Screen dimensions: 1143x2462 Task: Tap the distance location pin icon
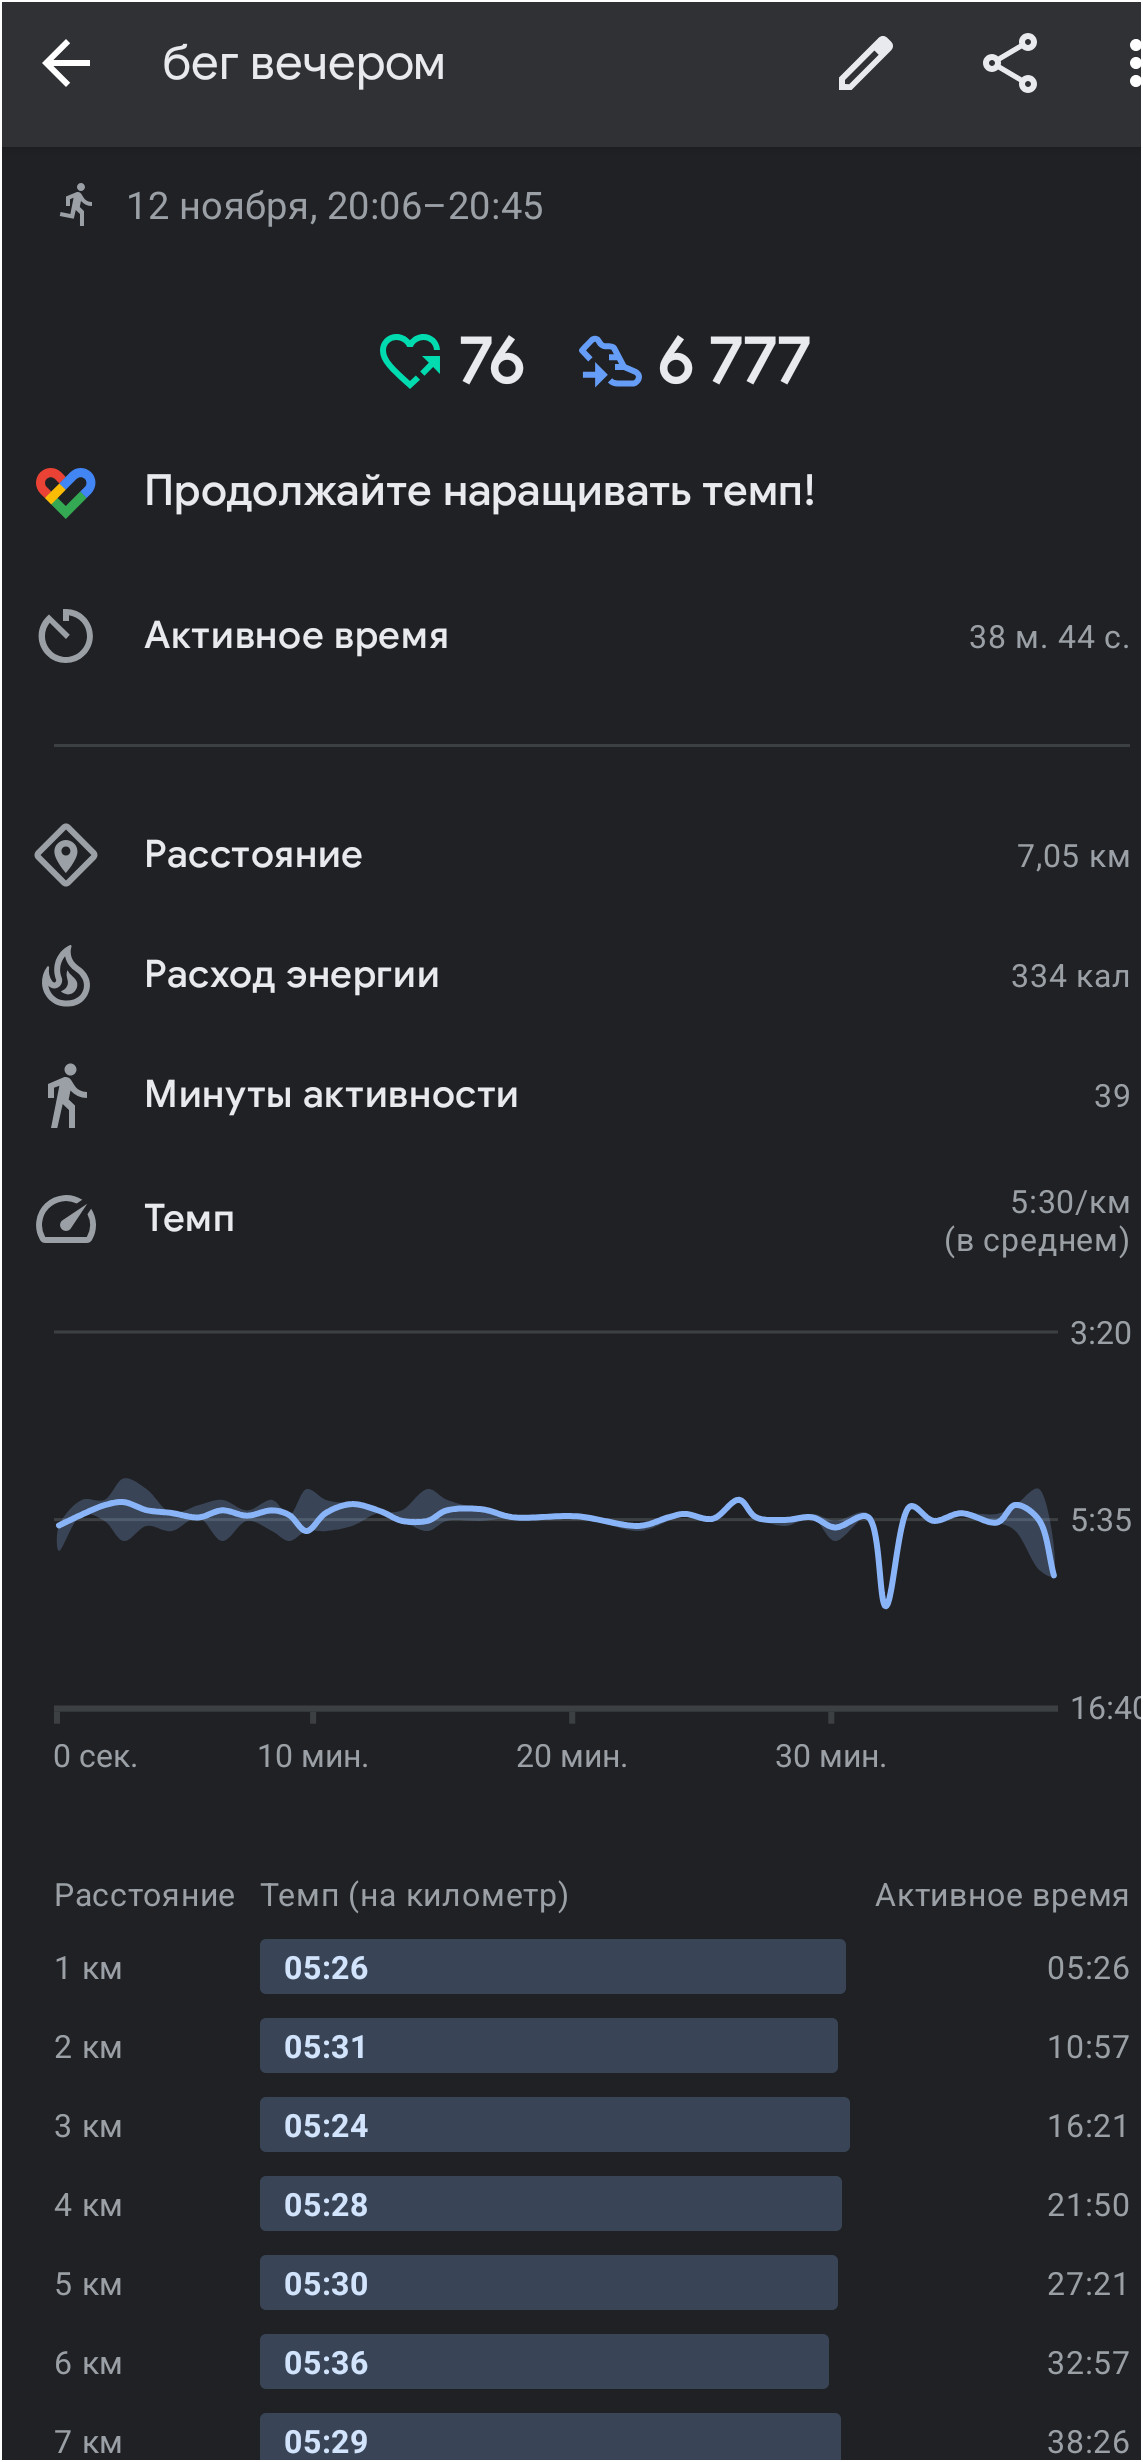tap(66, 855)
